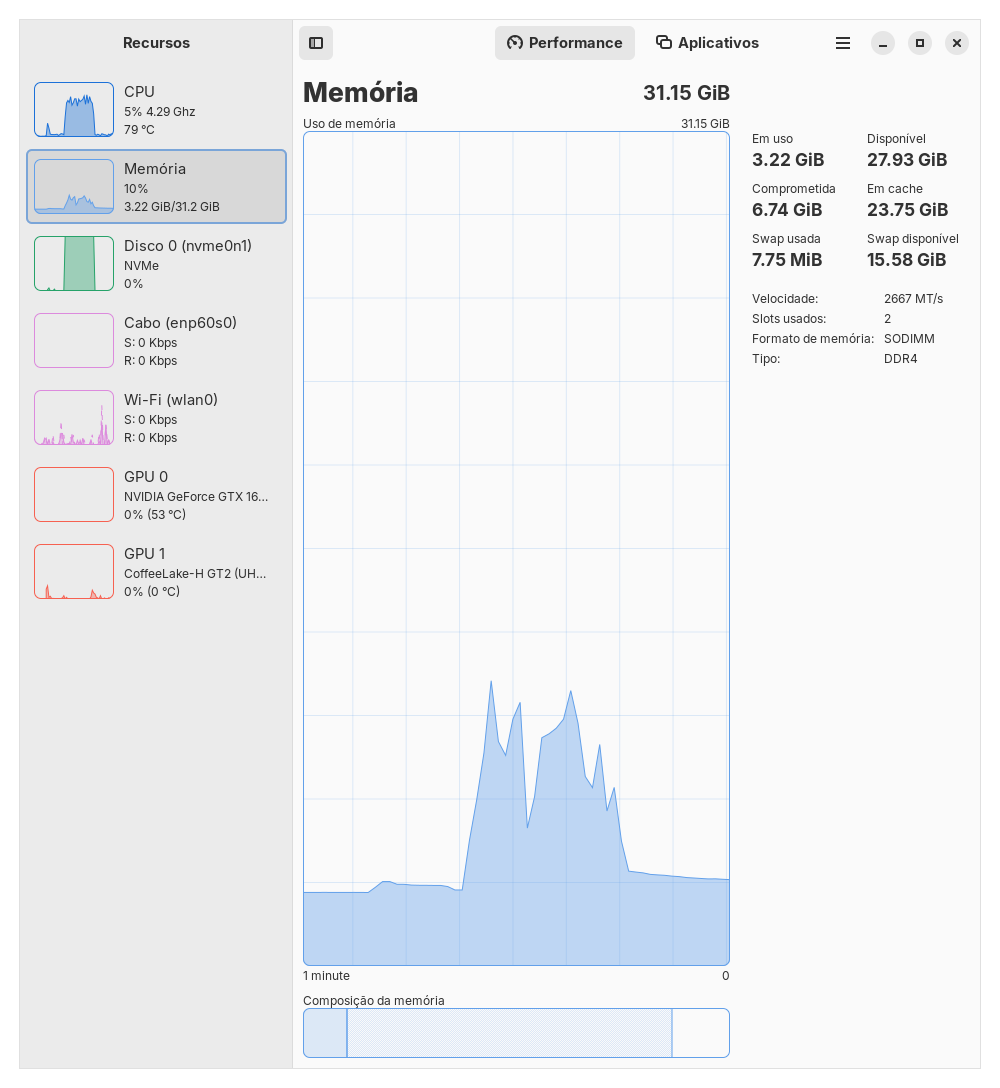This screenshot has height=1088, width=1000.
Task: Click the 79 °C CPU temperature text
Action: [x=139, y=130]
